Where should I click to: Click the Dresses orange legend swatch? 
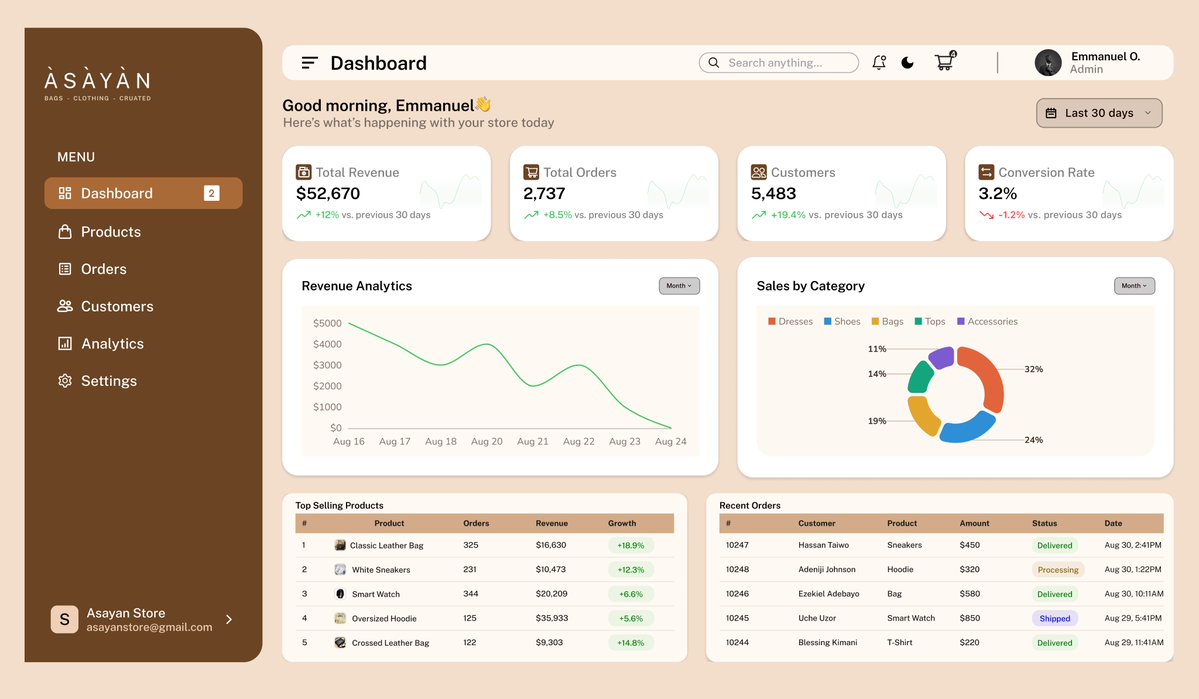(772, 321)
